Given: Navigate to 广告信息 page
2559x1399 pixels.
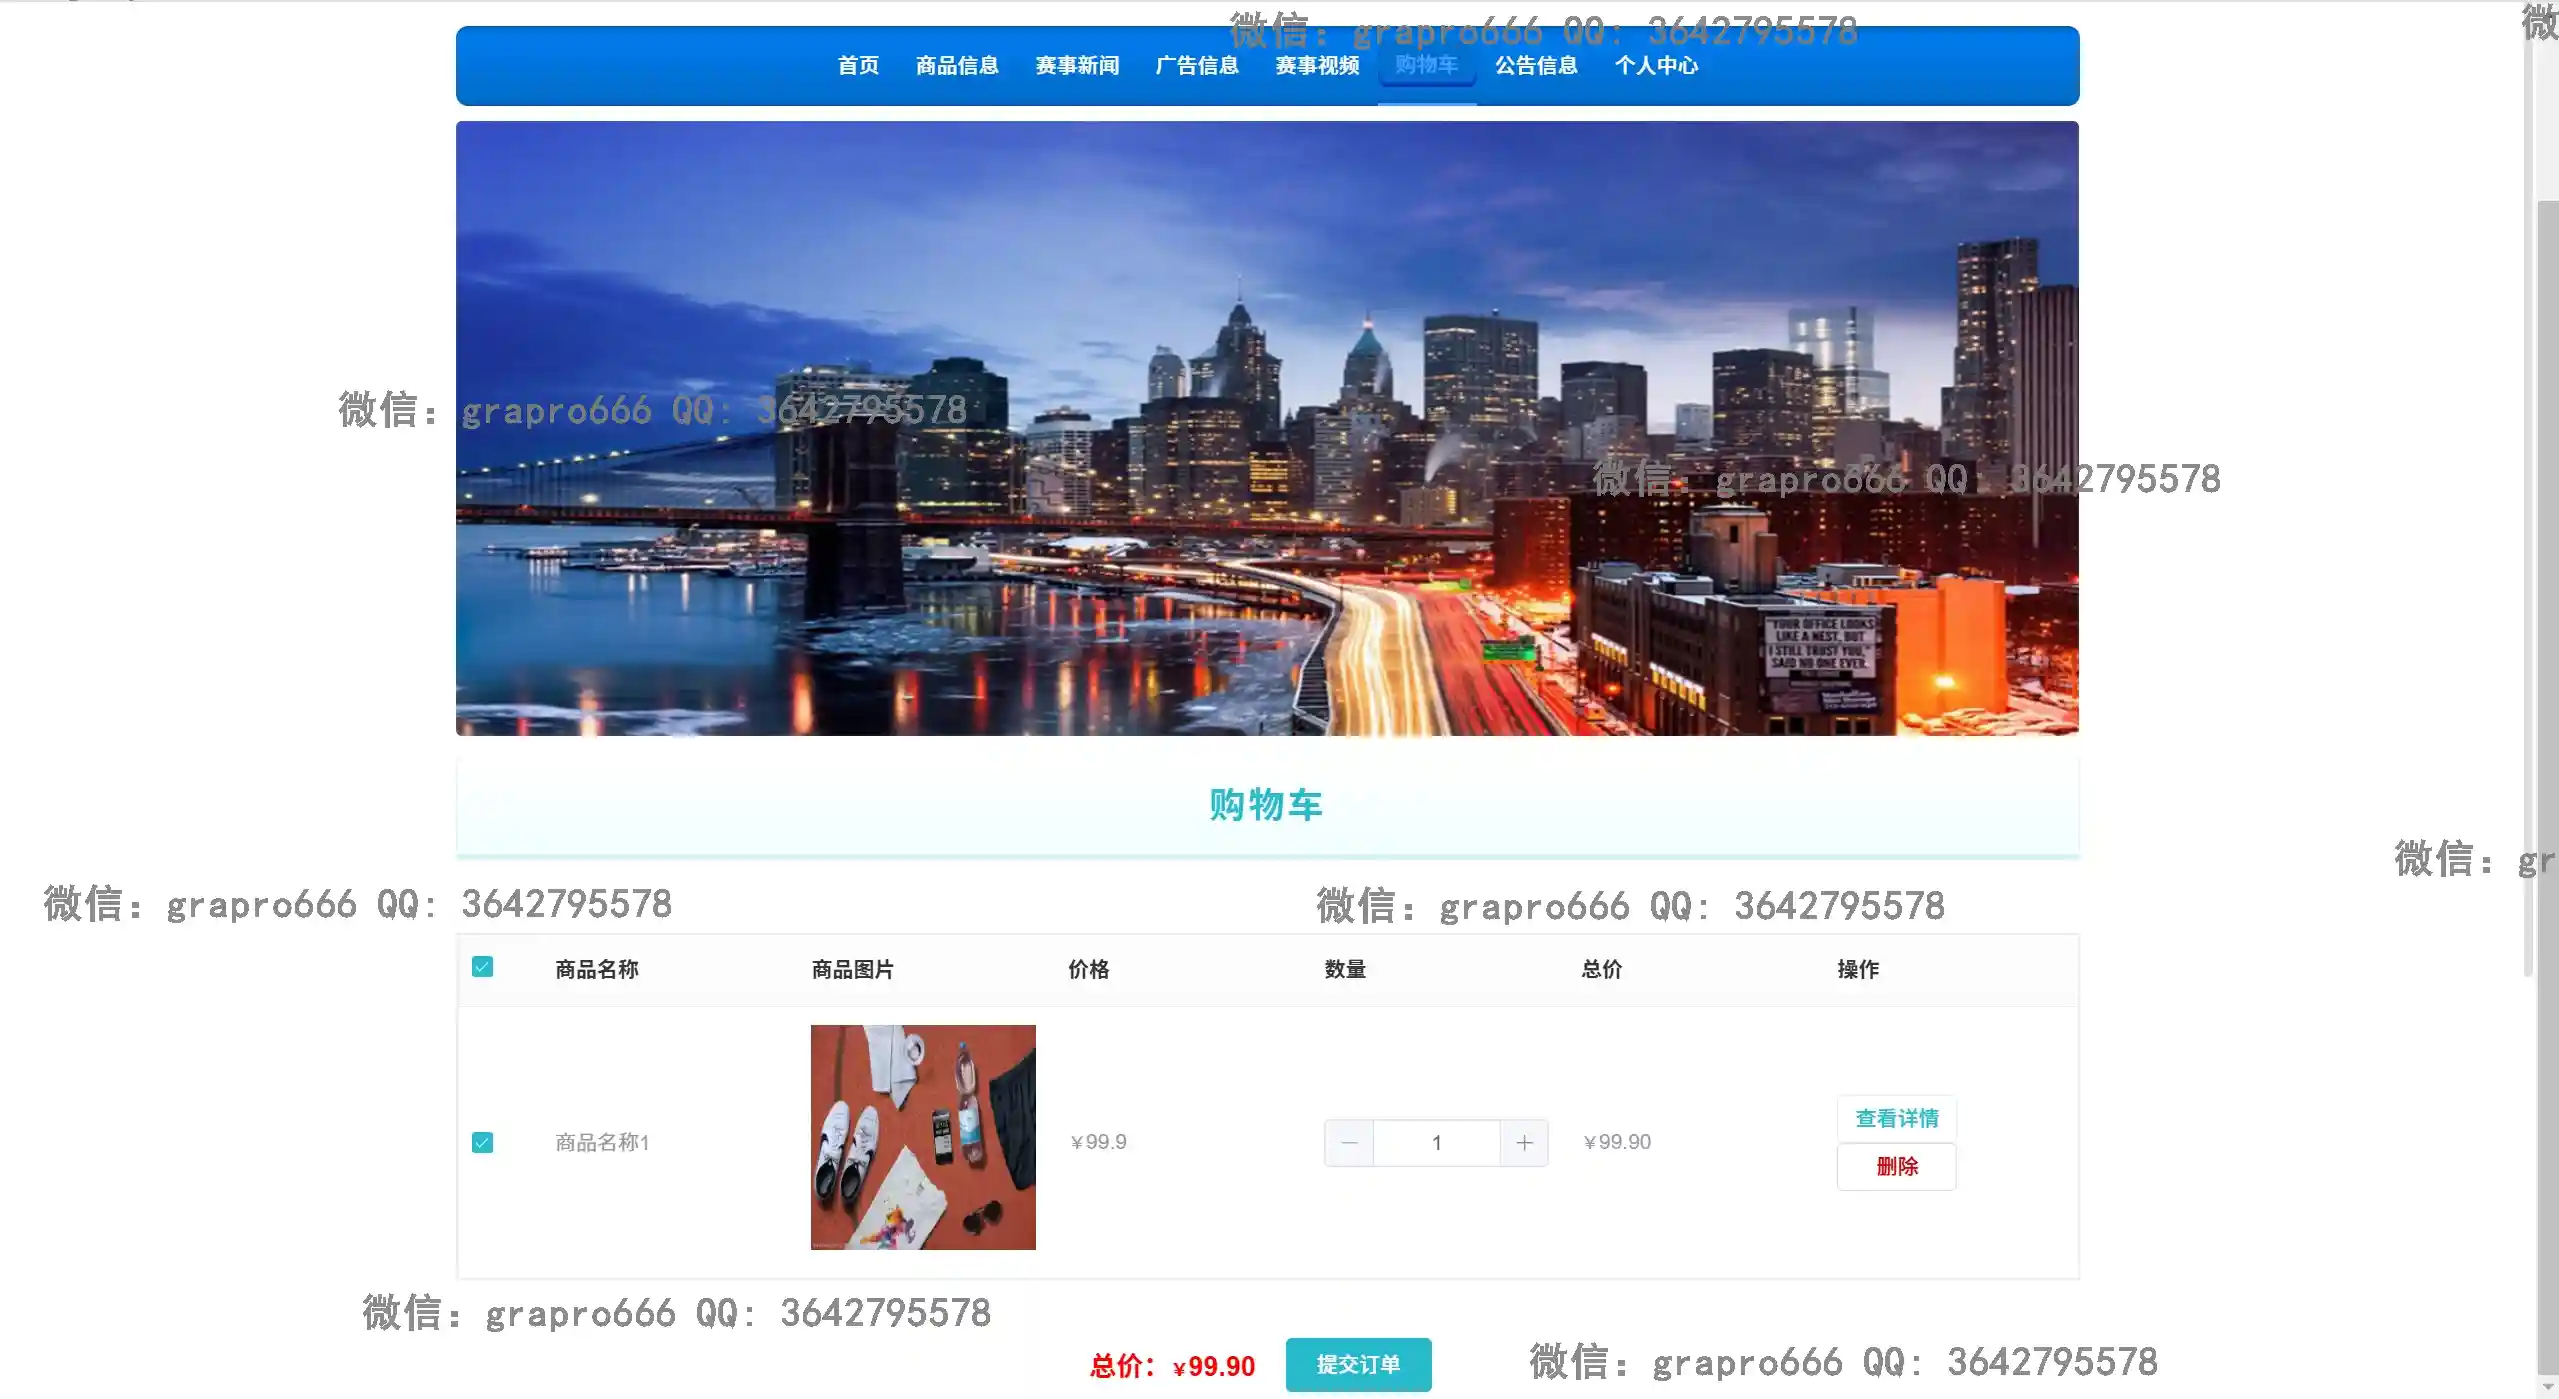Looking at the screenshot, I should [1197, 66].
